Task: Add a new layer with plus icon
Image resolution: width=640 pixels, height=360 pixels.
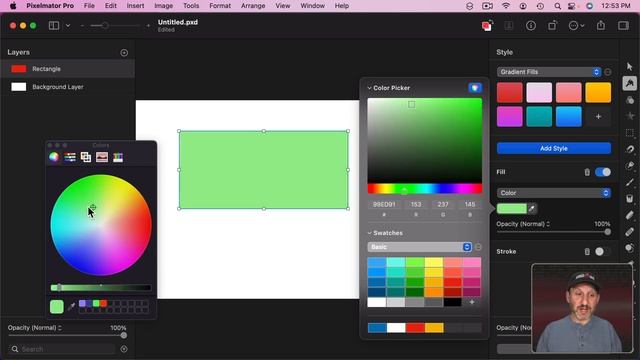Action: click(x=124, y=53)
